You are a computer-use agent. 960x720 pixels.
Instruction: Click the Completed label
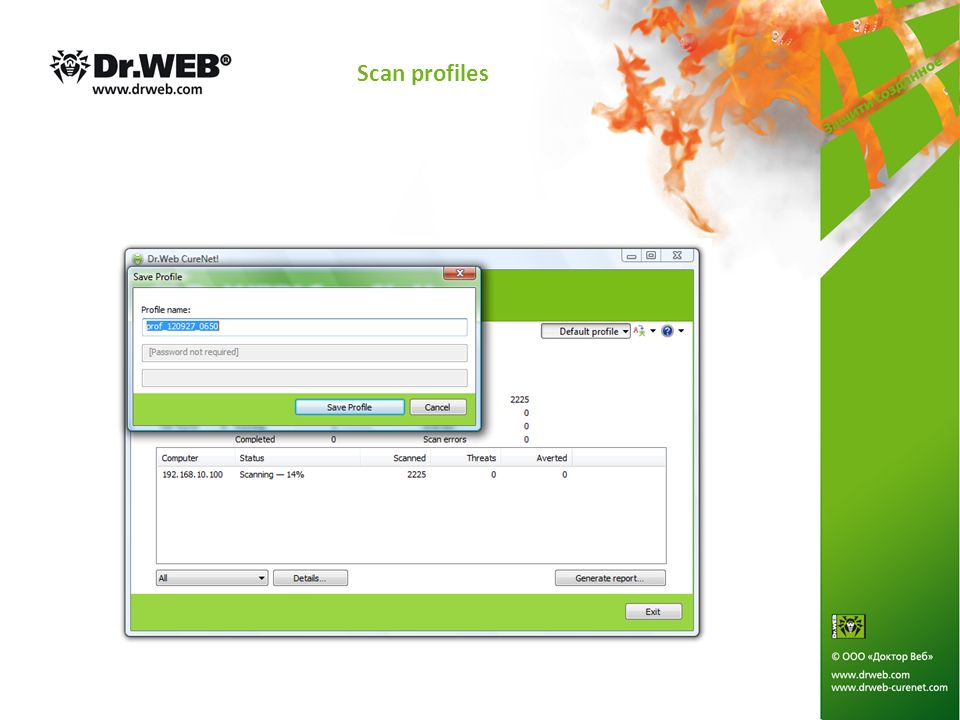tap(255, 440)
